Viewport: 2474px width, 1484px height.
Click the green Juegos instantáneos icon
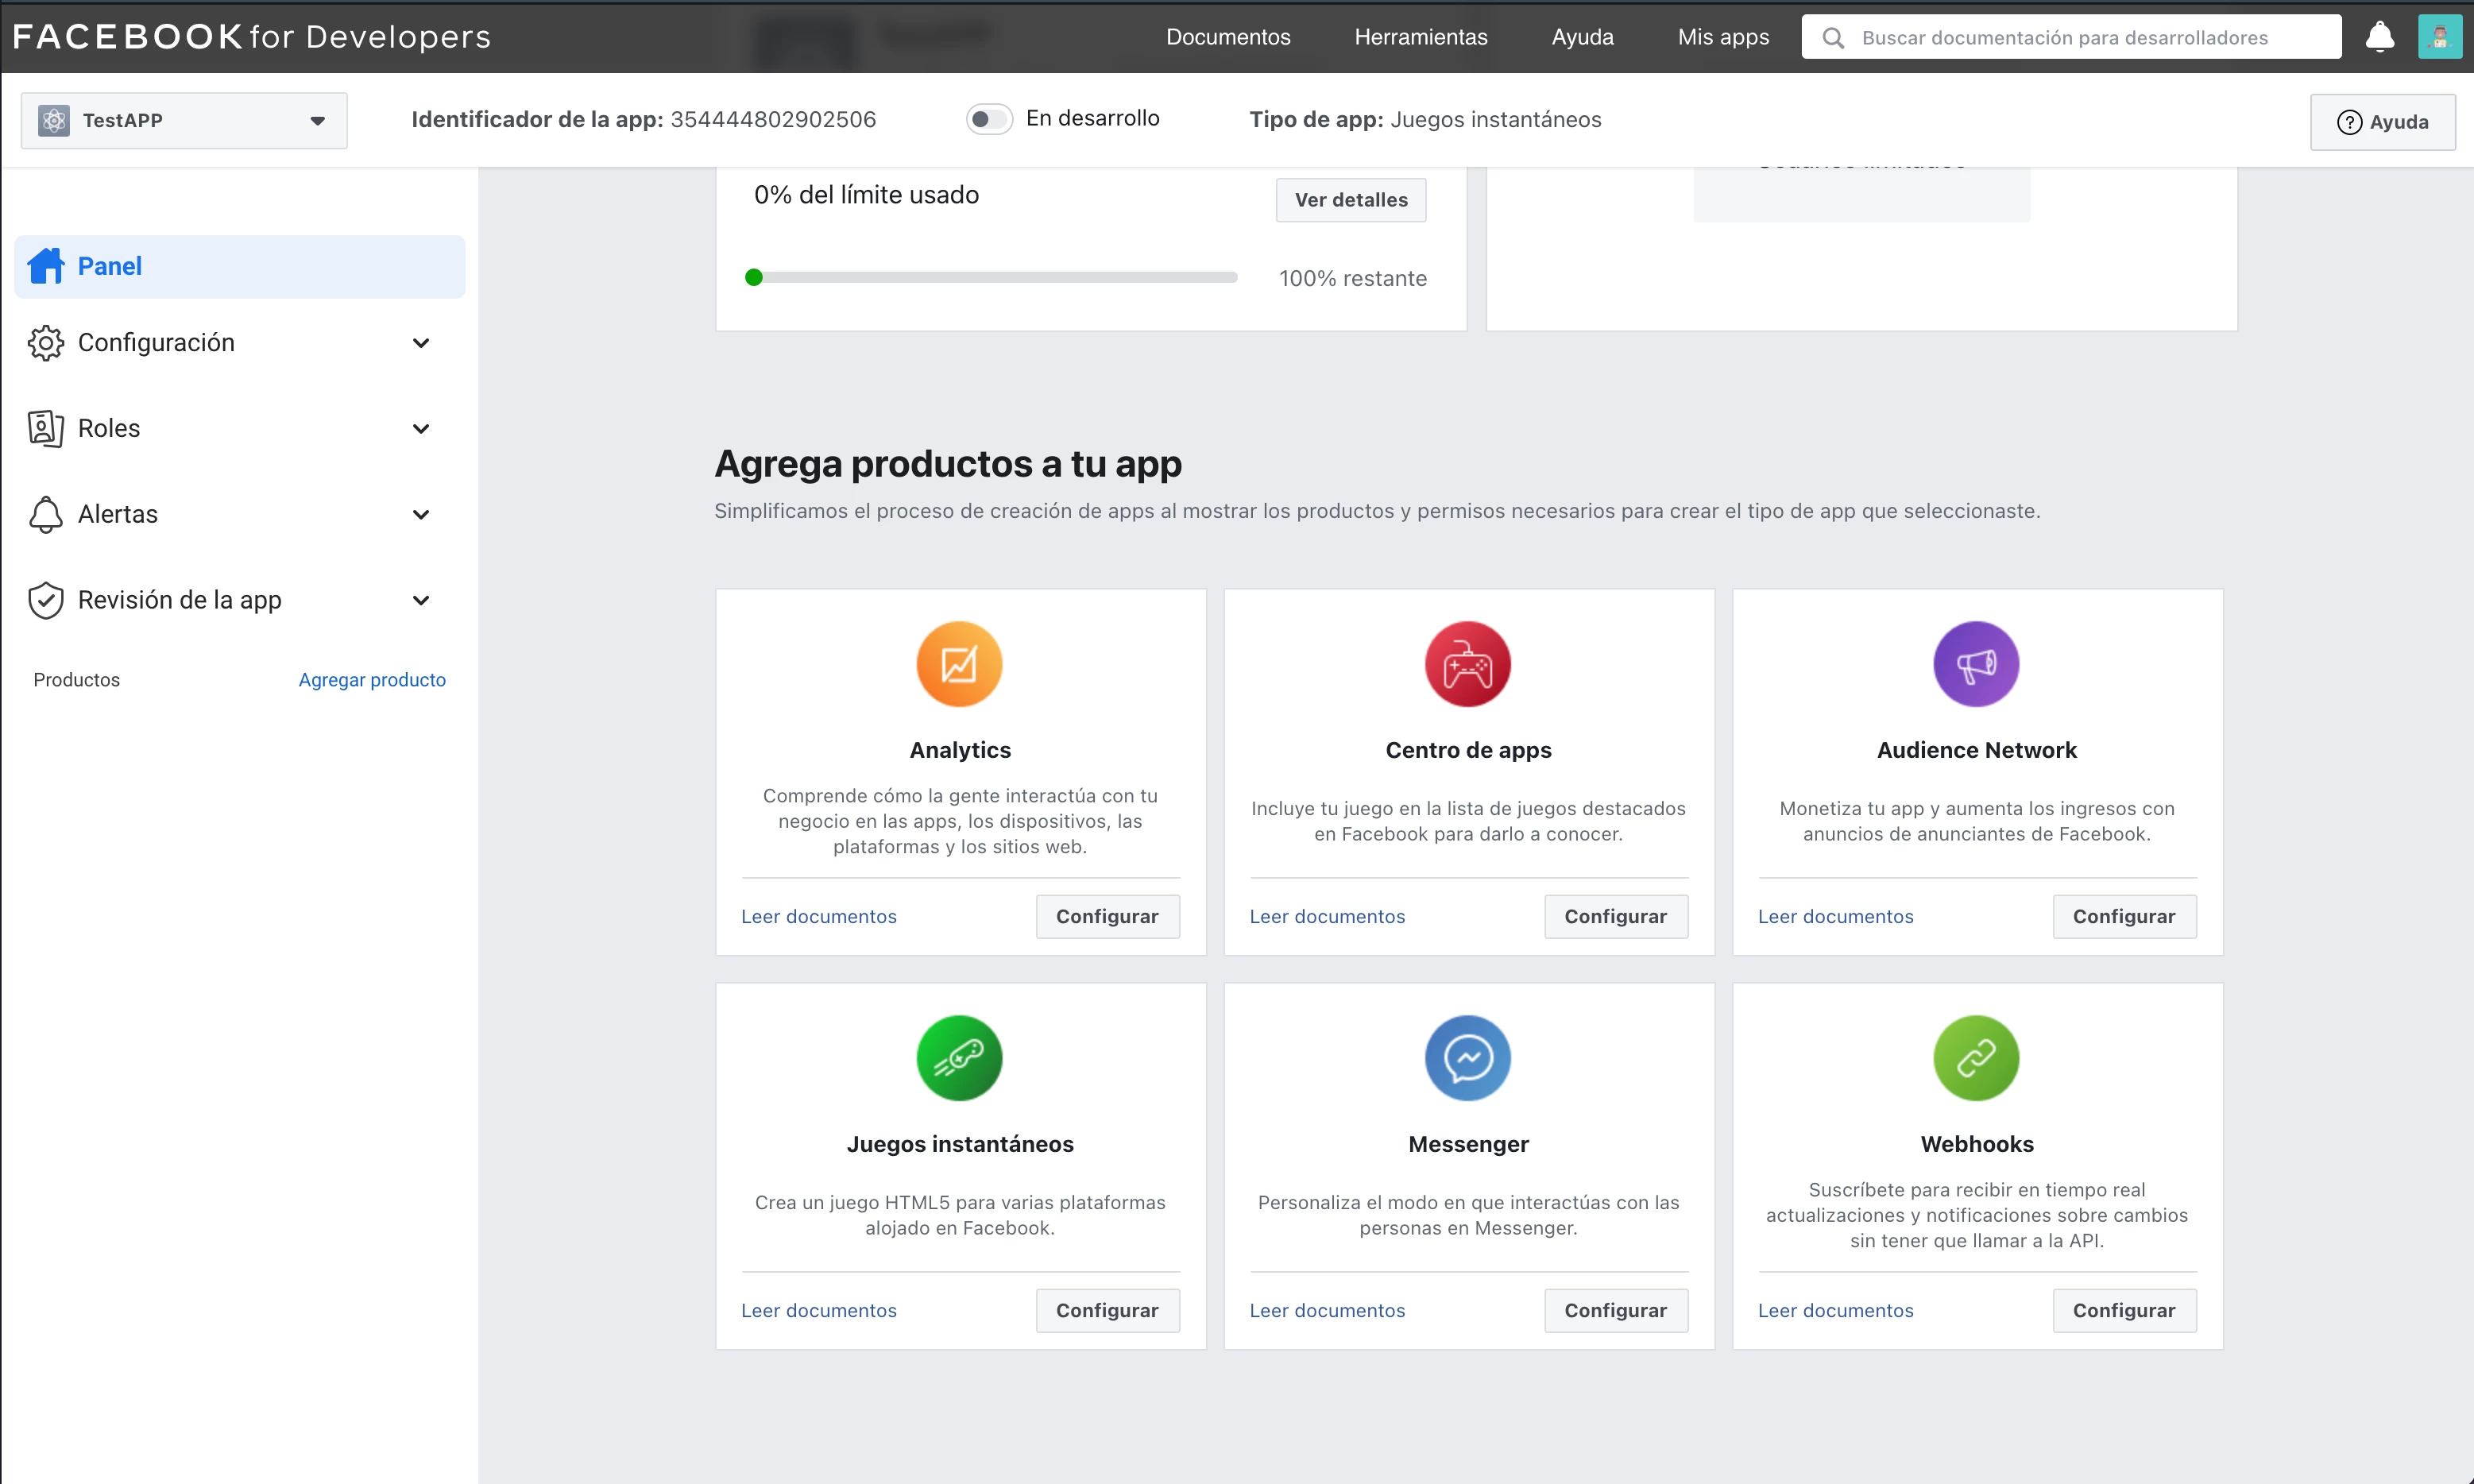point(959,1058)
